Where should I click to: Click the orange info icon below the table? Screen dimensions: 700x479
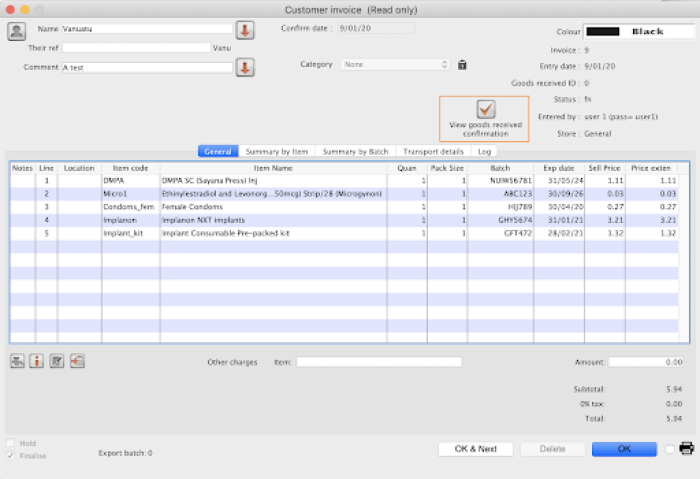point(37,361)
